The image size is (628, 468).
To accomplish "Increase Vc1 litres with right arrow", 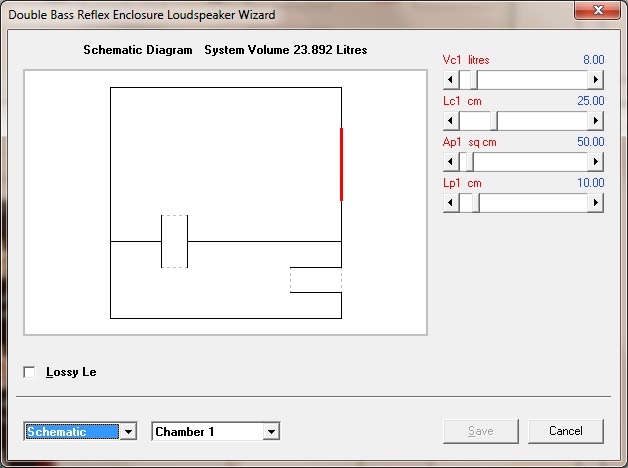I will click(596, 80).
